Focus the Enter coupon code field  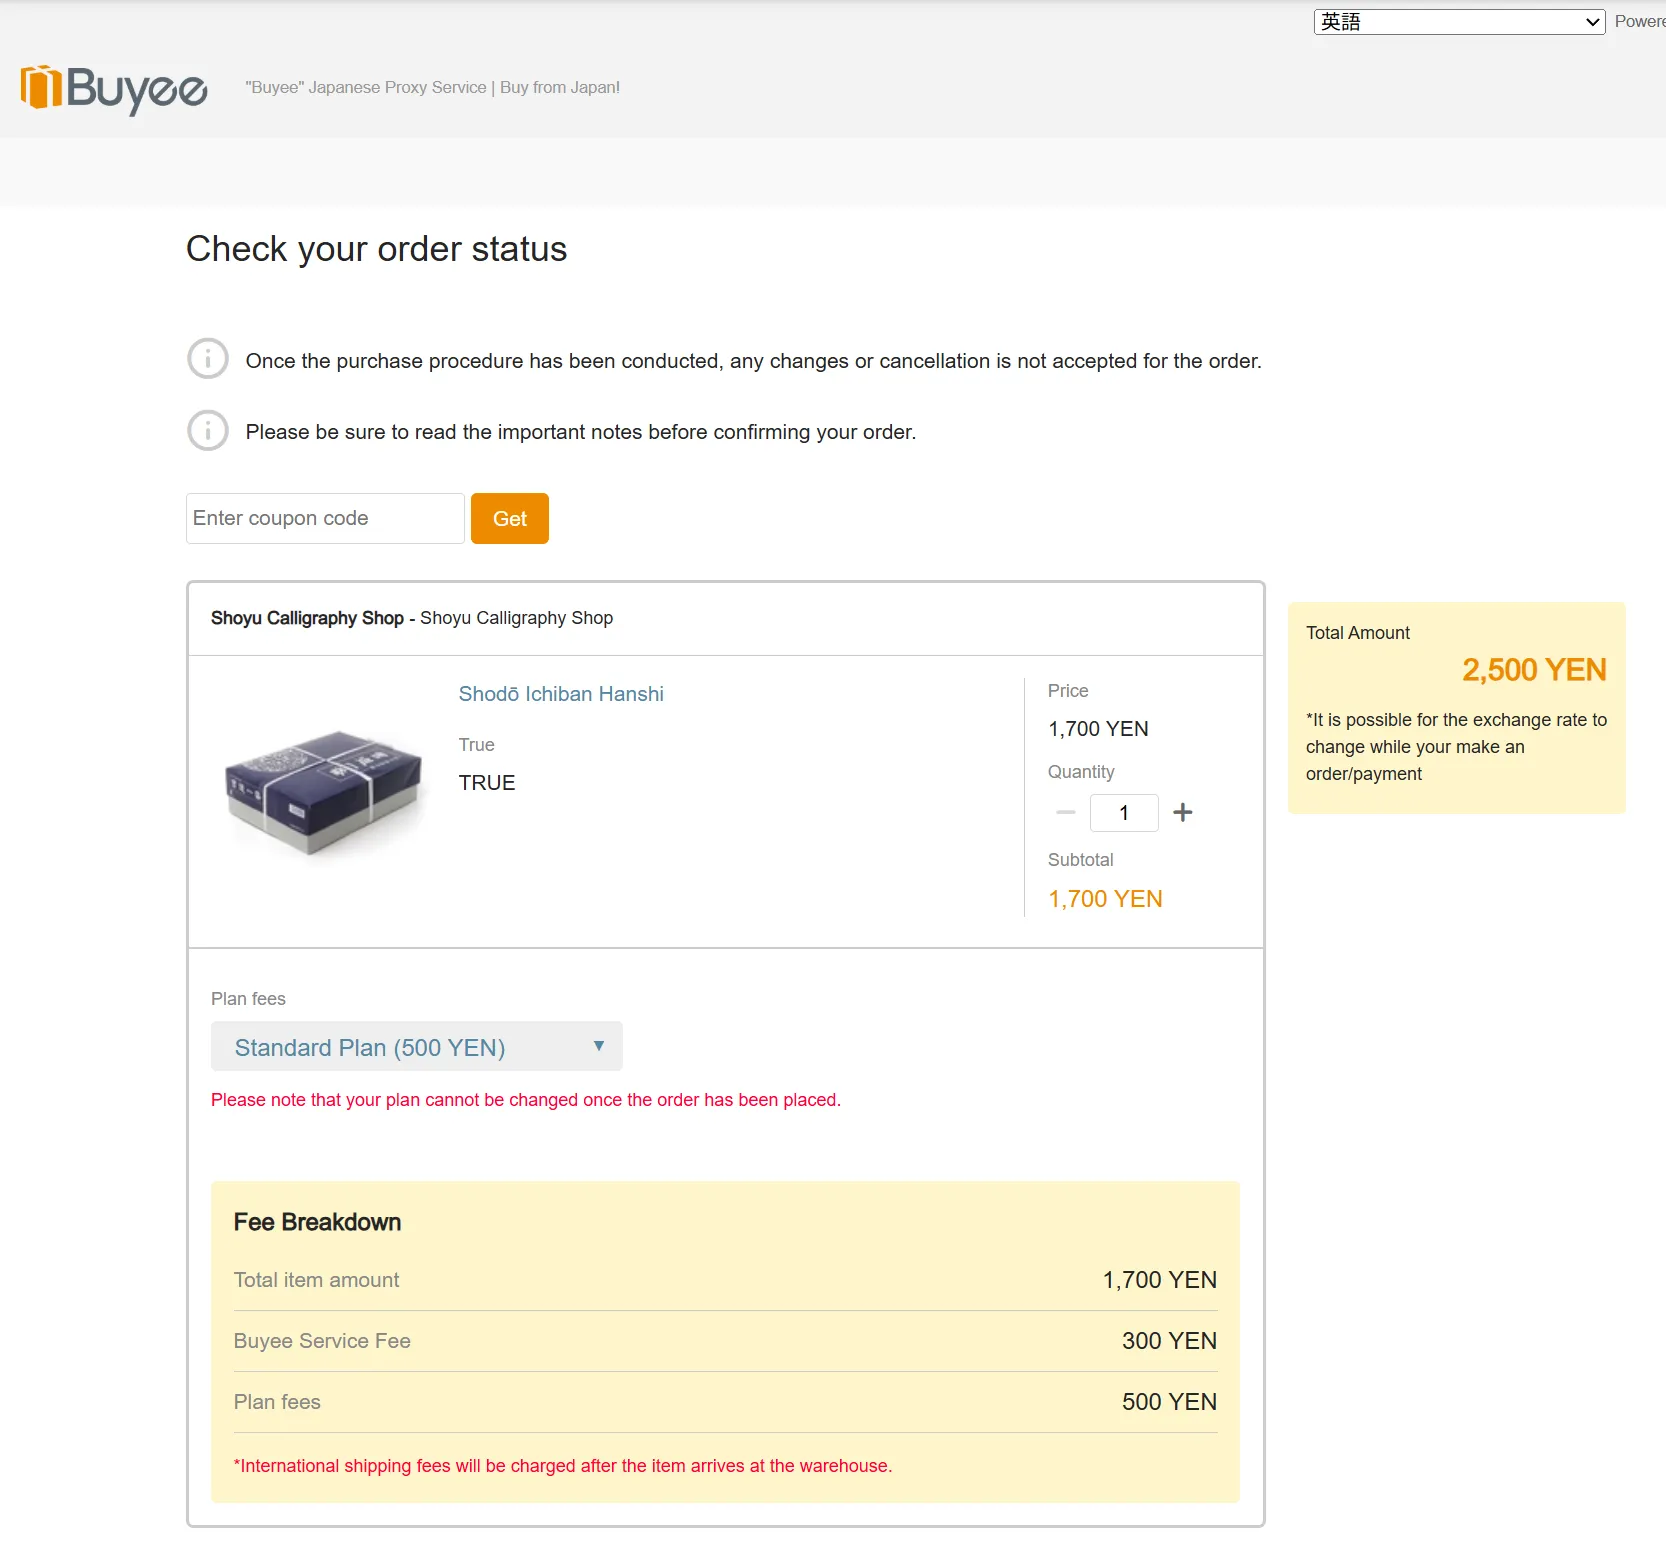(x=325, y=518)
